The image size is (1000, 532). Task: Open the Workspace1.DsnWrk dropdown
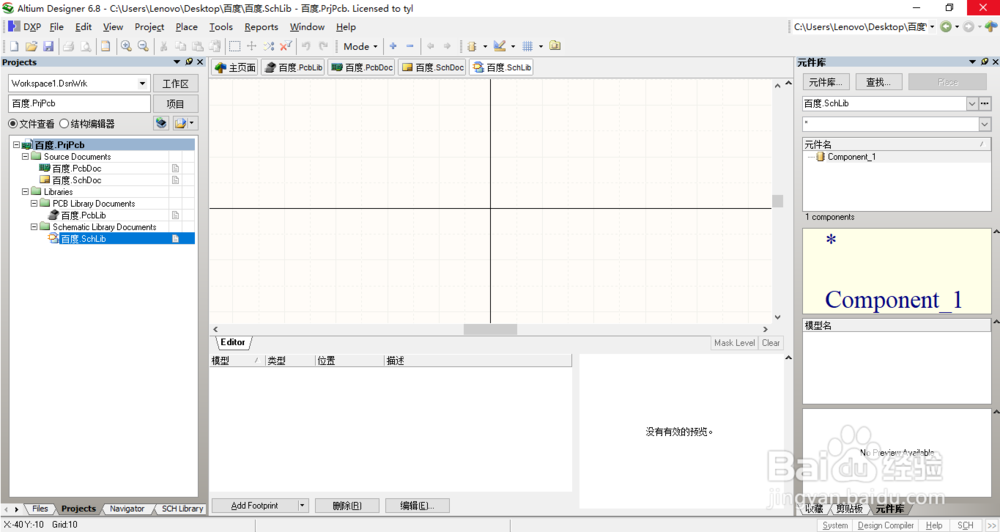point(142,83)
